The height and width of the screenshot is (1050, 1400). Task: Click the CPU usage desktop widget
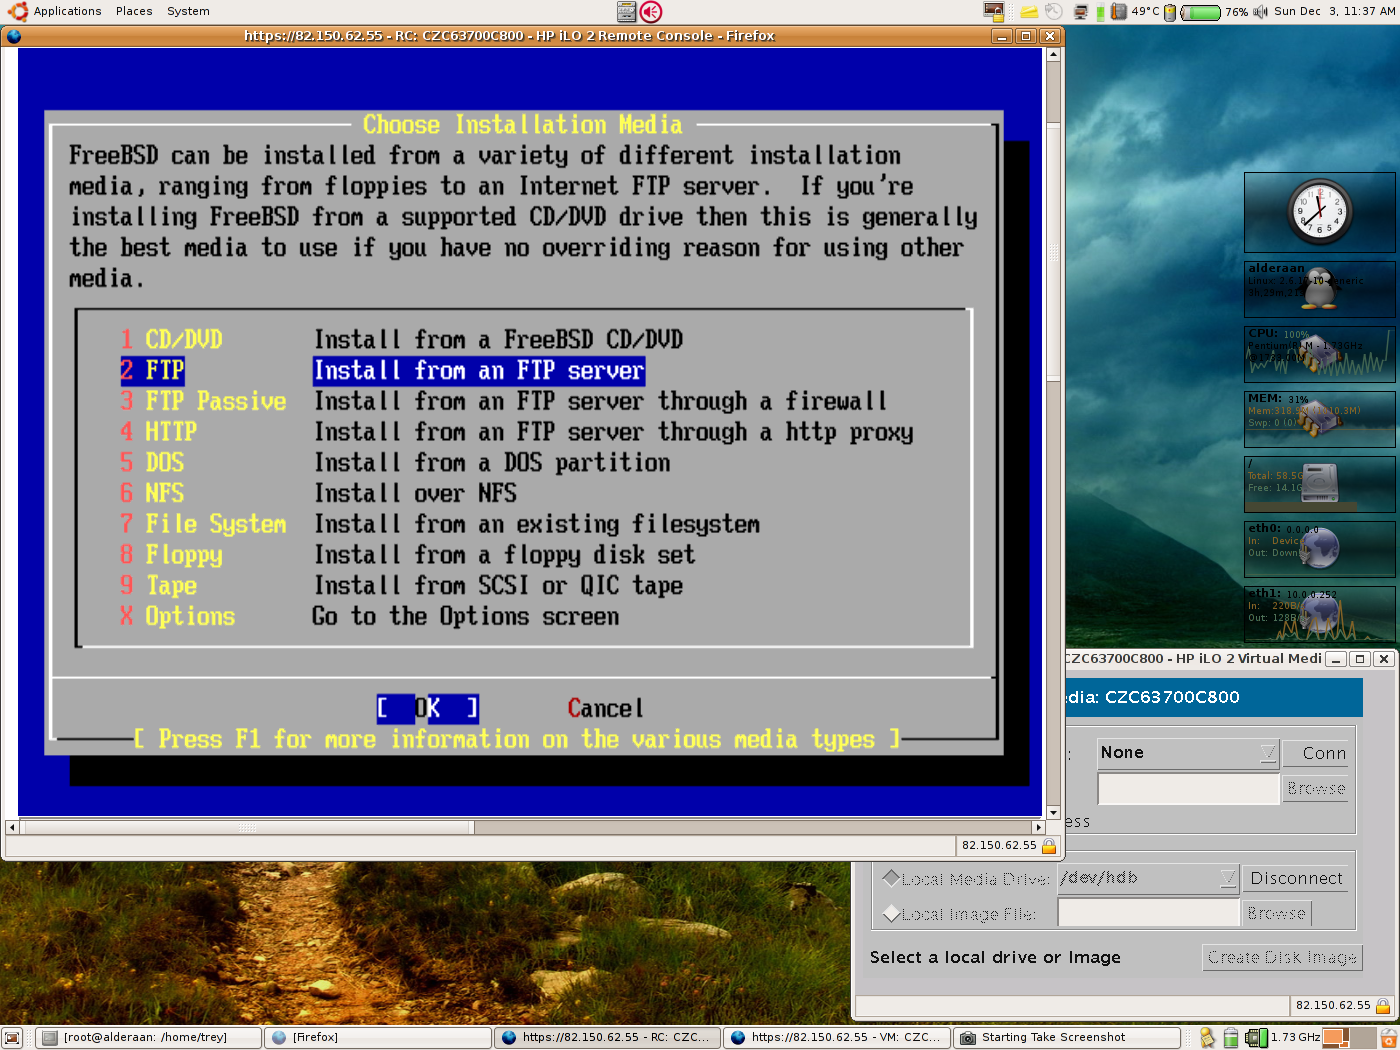[x=1319, y=354]
